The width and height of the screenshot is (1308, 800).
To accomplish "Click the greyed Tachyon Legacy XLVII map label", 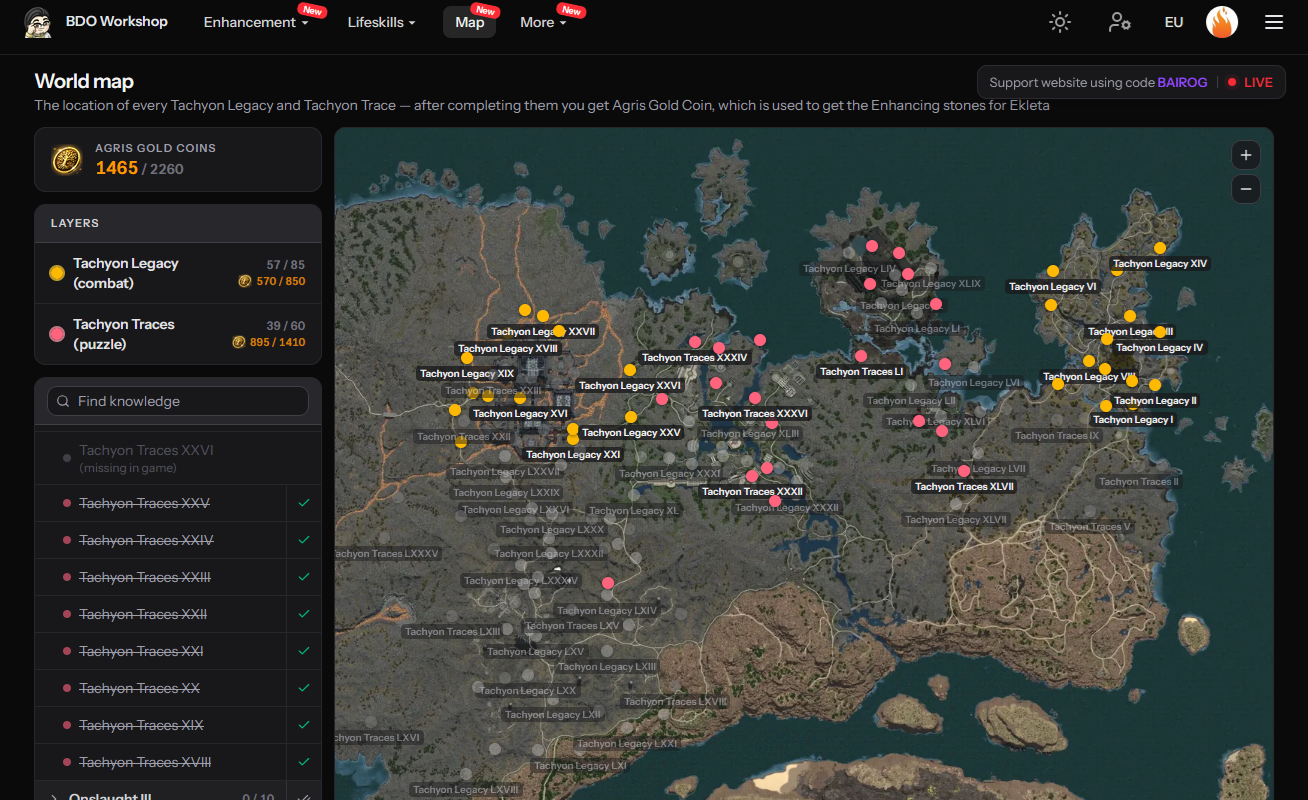I will pos(956,520).
